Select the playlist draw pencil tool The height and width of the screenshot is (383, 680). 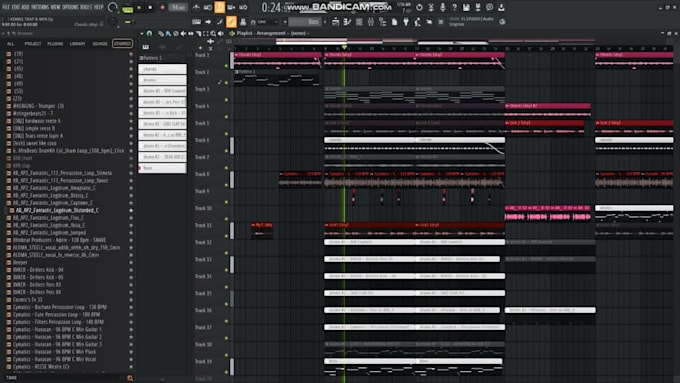coord(161,33)
